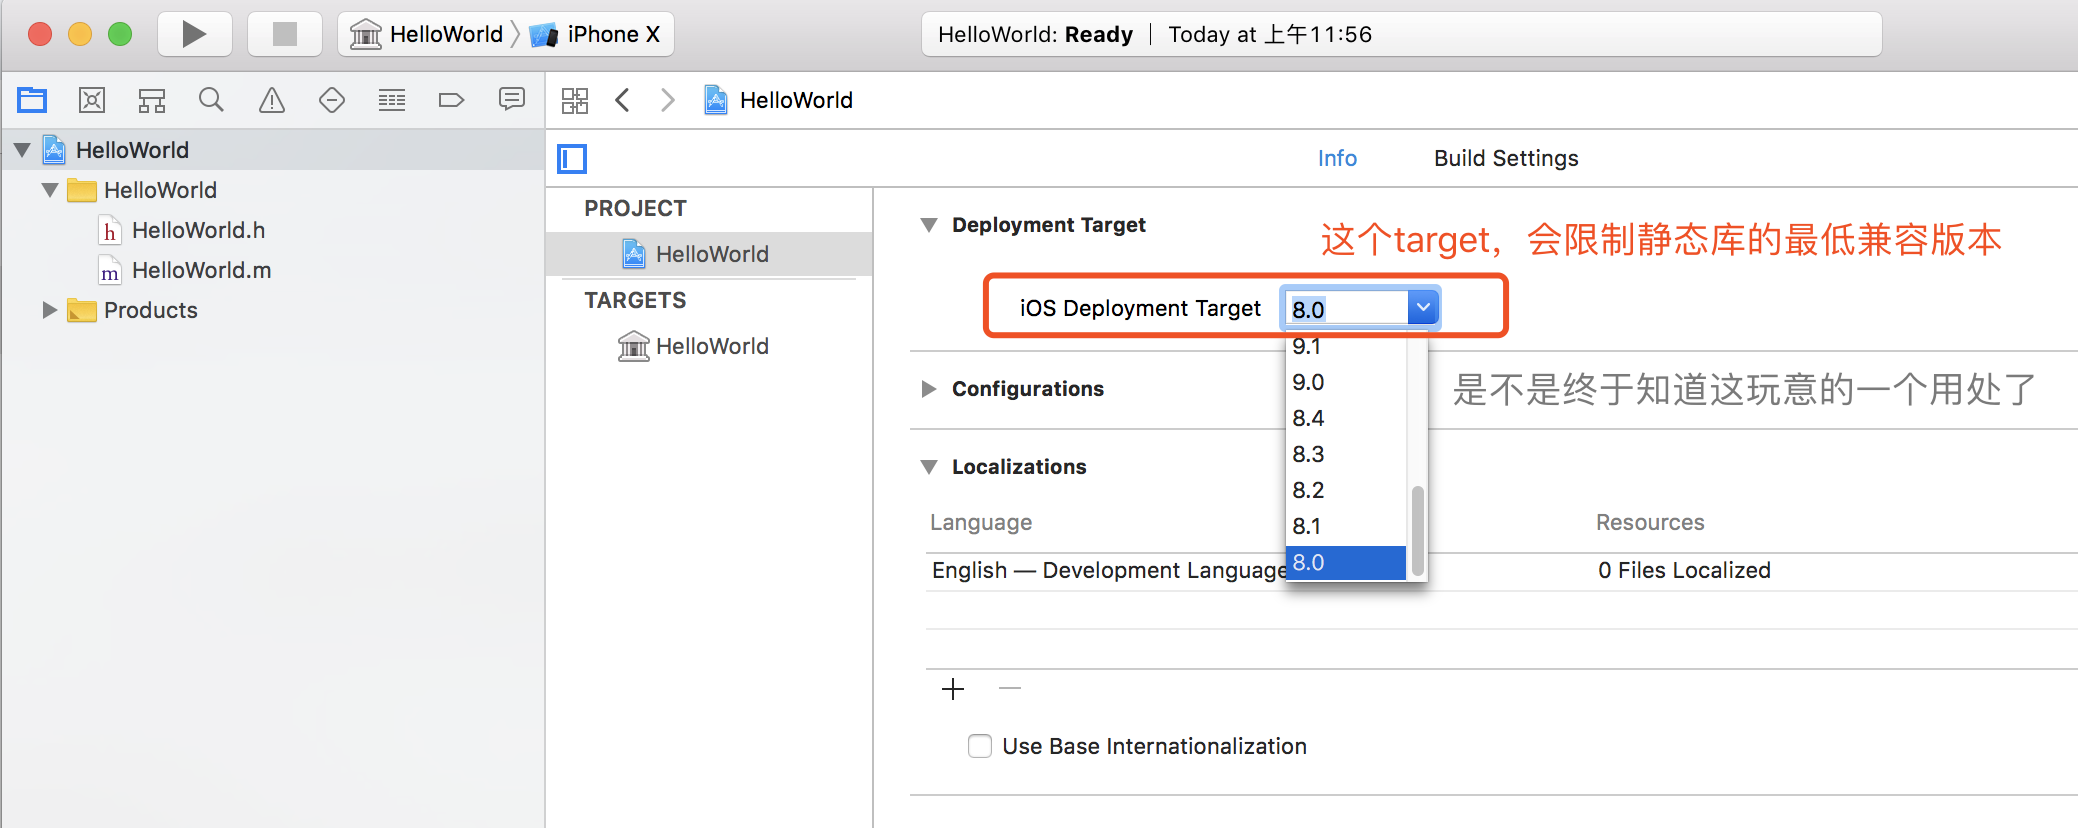Show the Debug navigator
The image size is (2078, 828).
[x=392, y=100]
